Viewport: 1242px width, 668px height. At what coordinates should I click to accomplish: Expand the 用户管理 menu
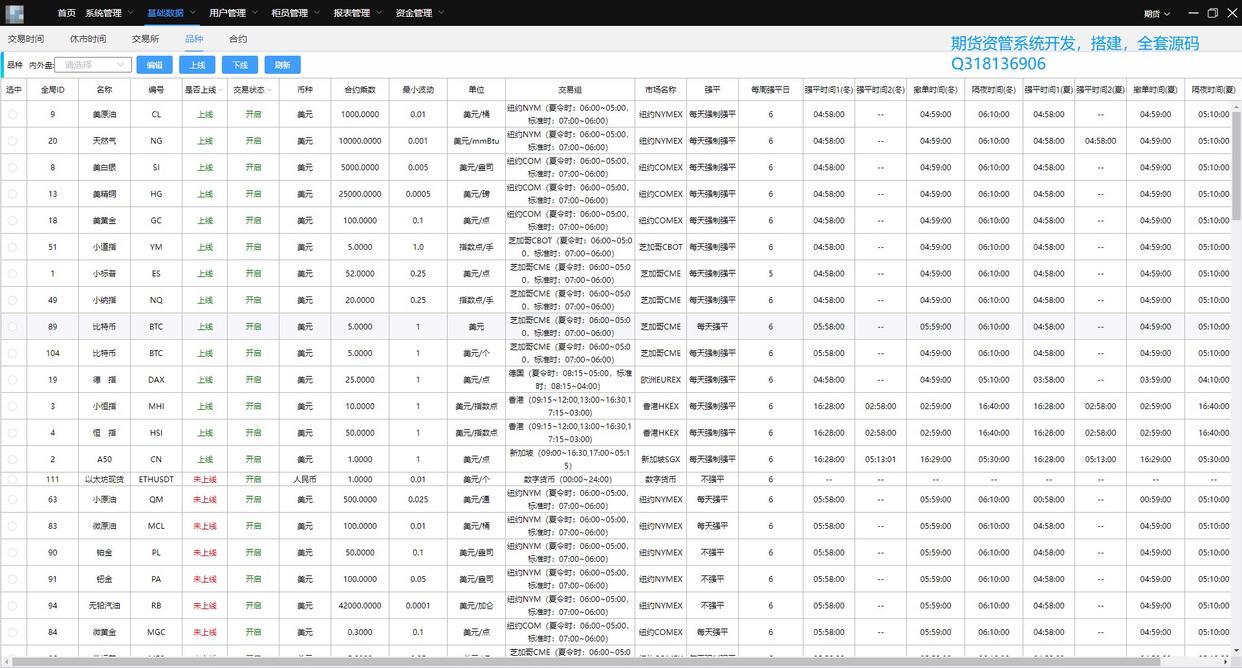tap(233, 13)
